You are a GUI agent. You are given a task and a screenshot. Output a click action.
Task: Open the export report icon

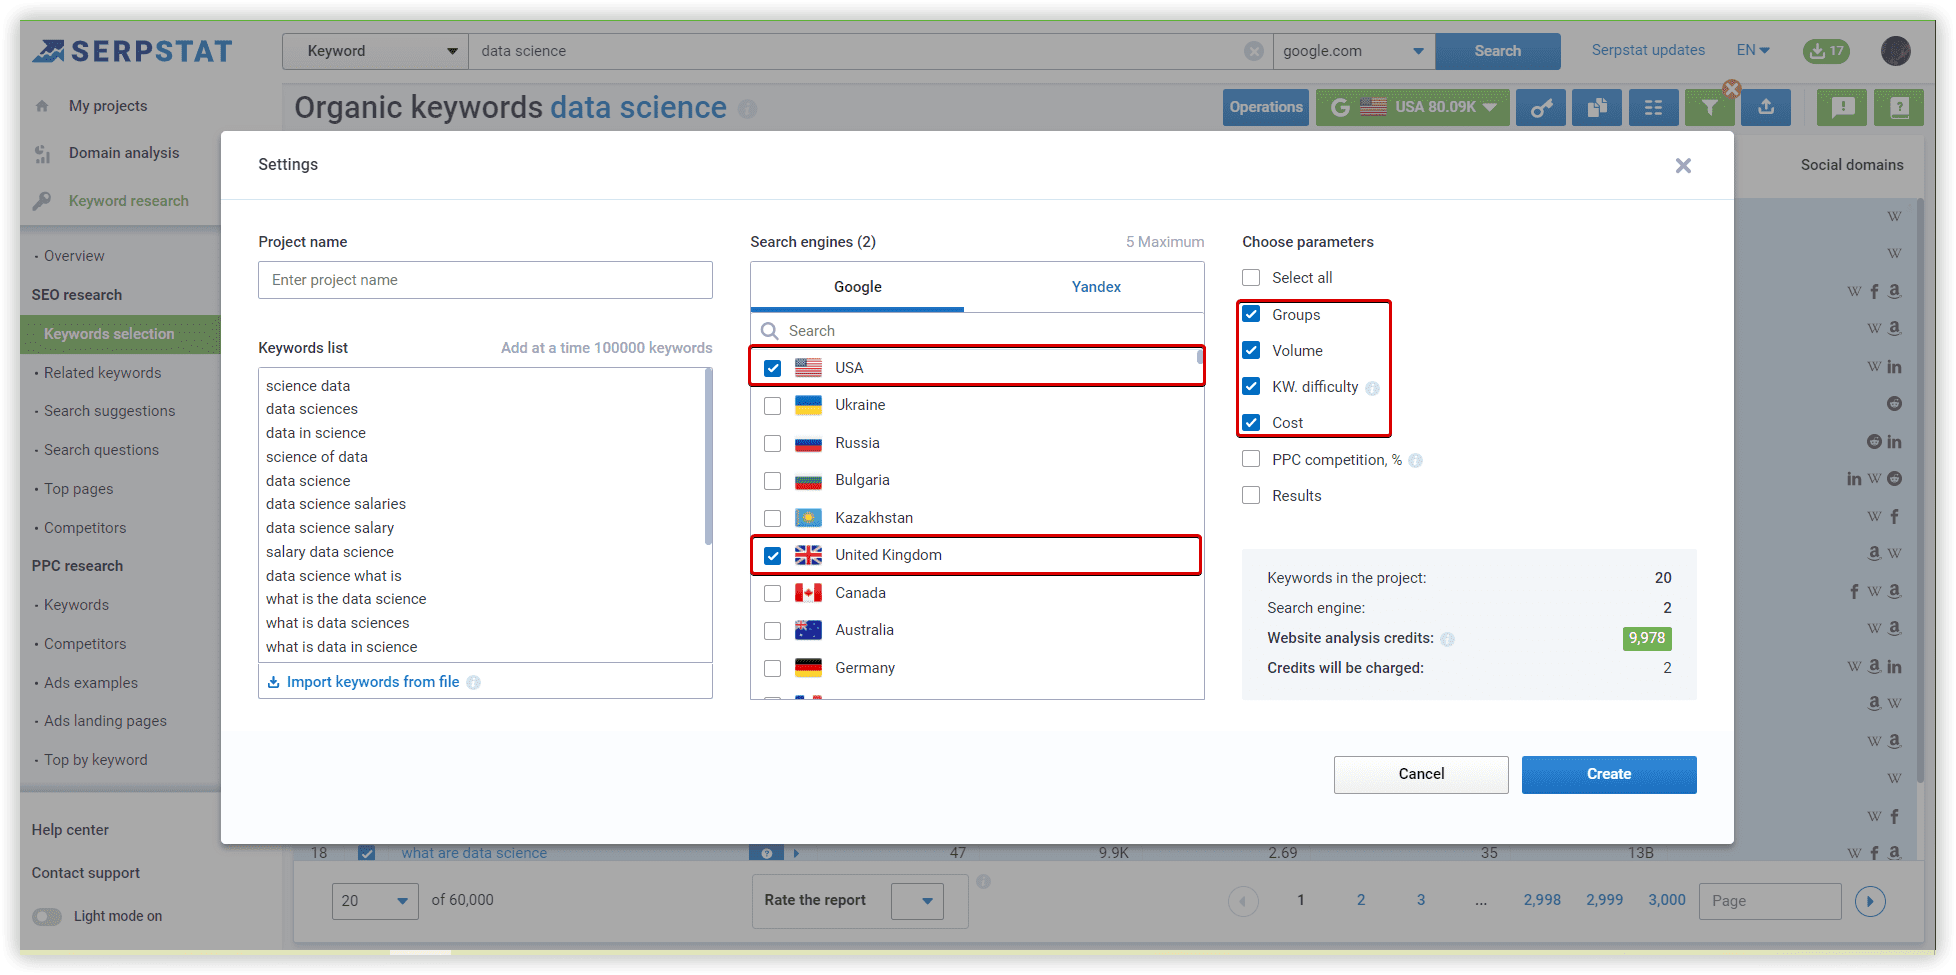tap(1765, 107)
